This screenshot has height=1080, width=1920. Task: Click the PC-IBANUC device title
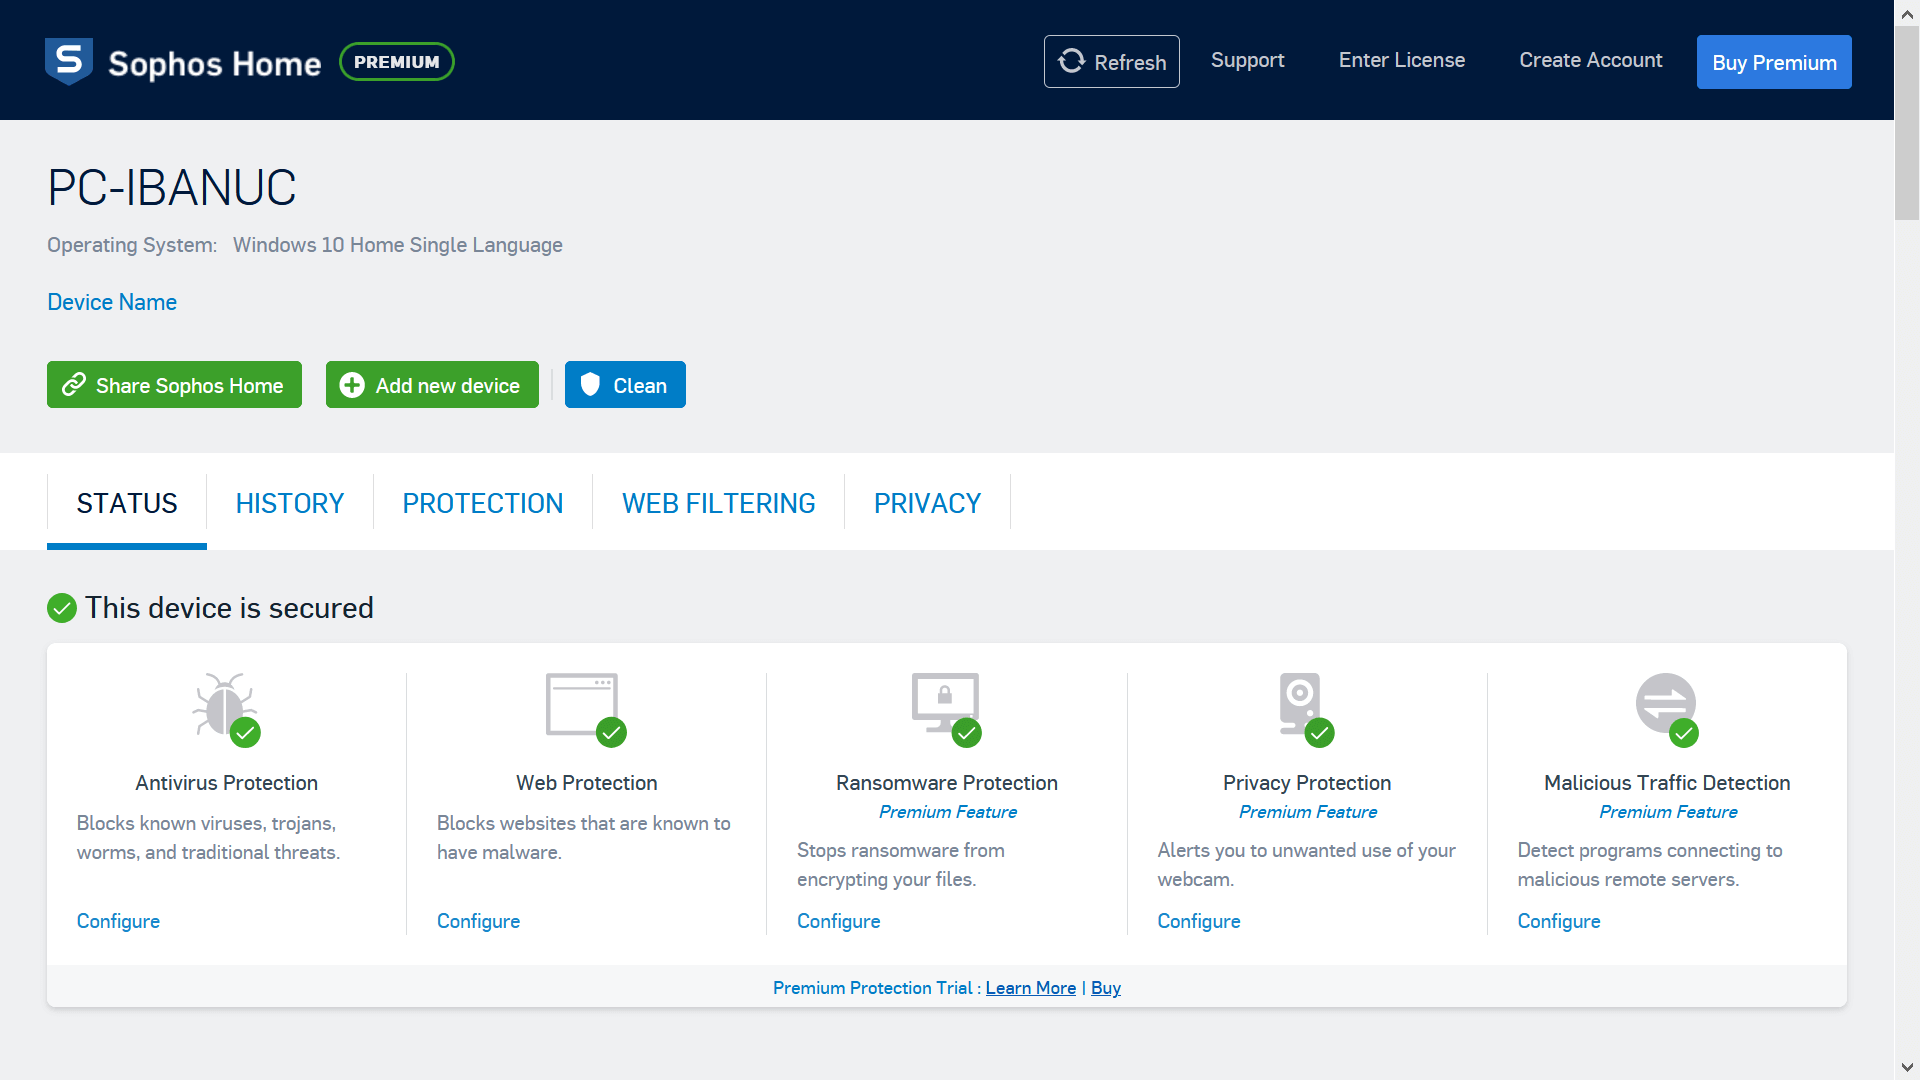pyautogui.click(x=172, y=188)
